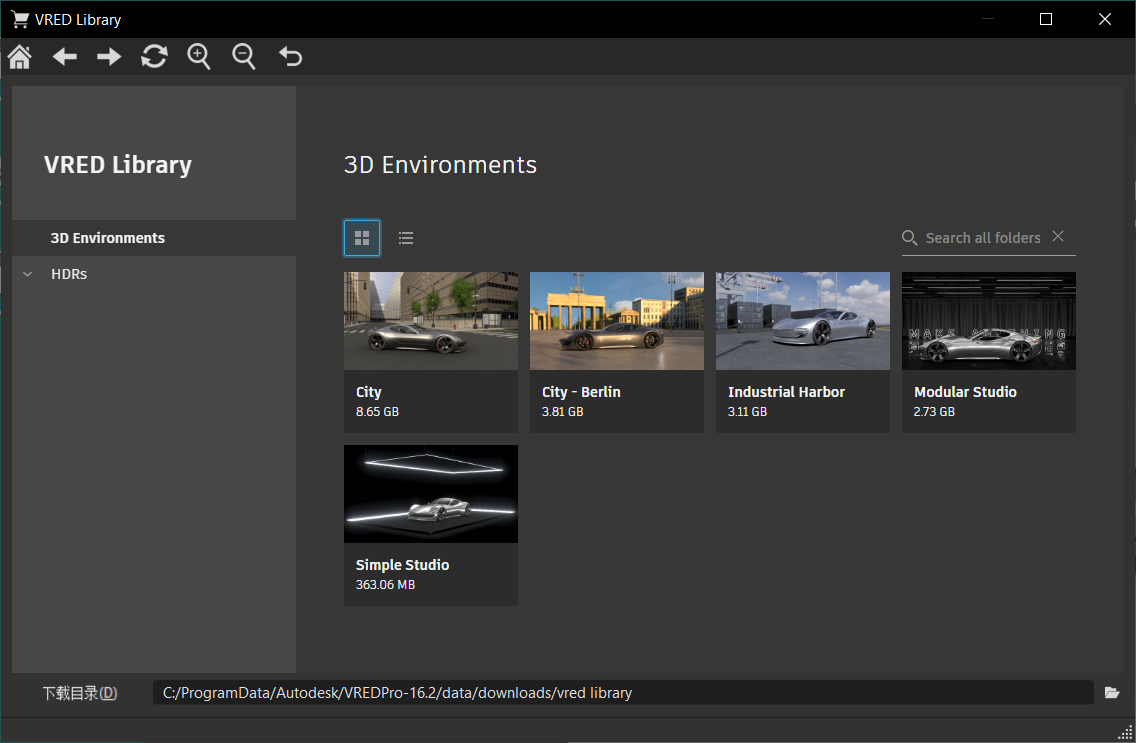
Task: Expand the HDRs chevron
Action: coord(28,274)
